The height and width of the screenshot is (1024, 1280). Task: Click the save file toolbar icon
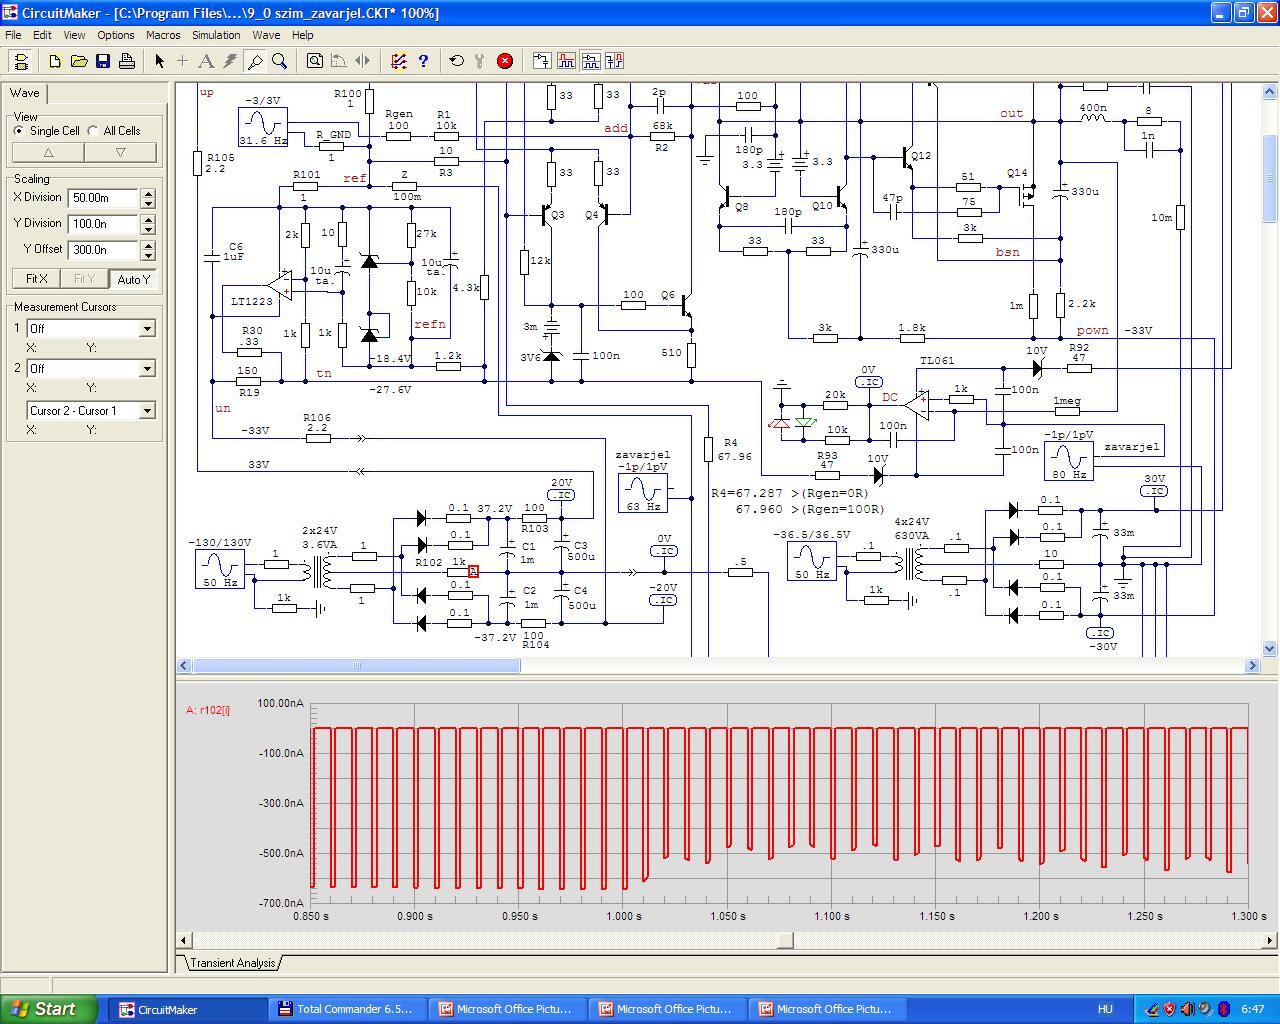103,61
